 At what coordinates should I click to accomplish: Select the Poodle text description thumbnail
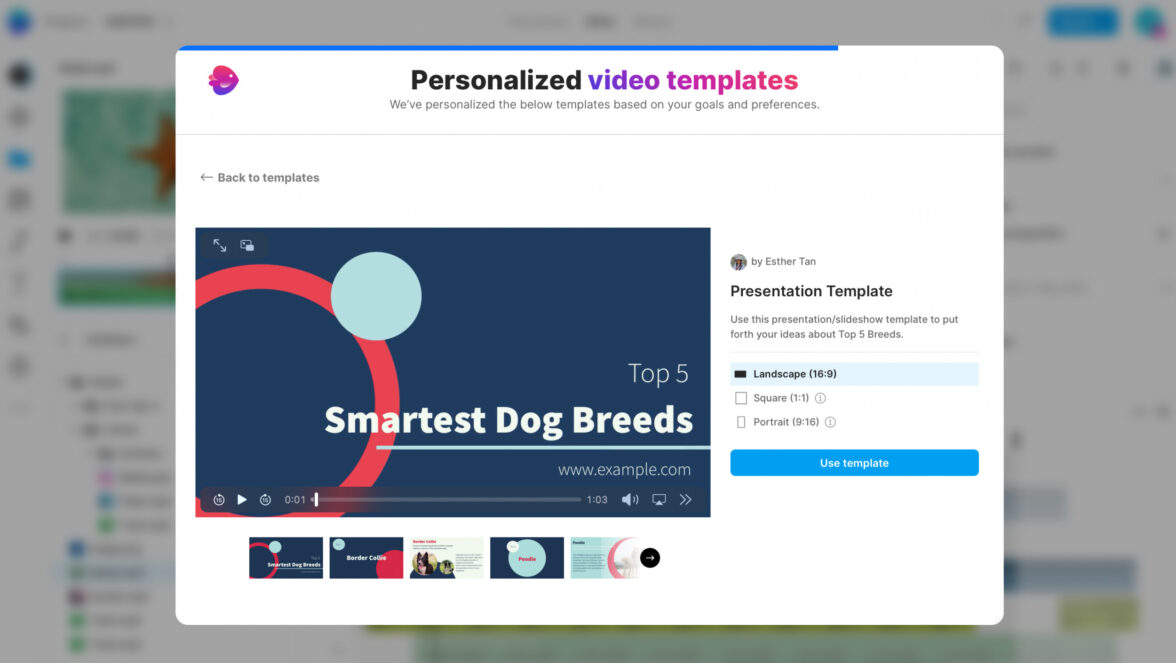click(604, 558)
